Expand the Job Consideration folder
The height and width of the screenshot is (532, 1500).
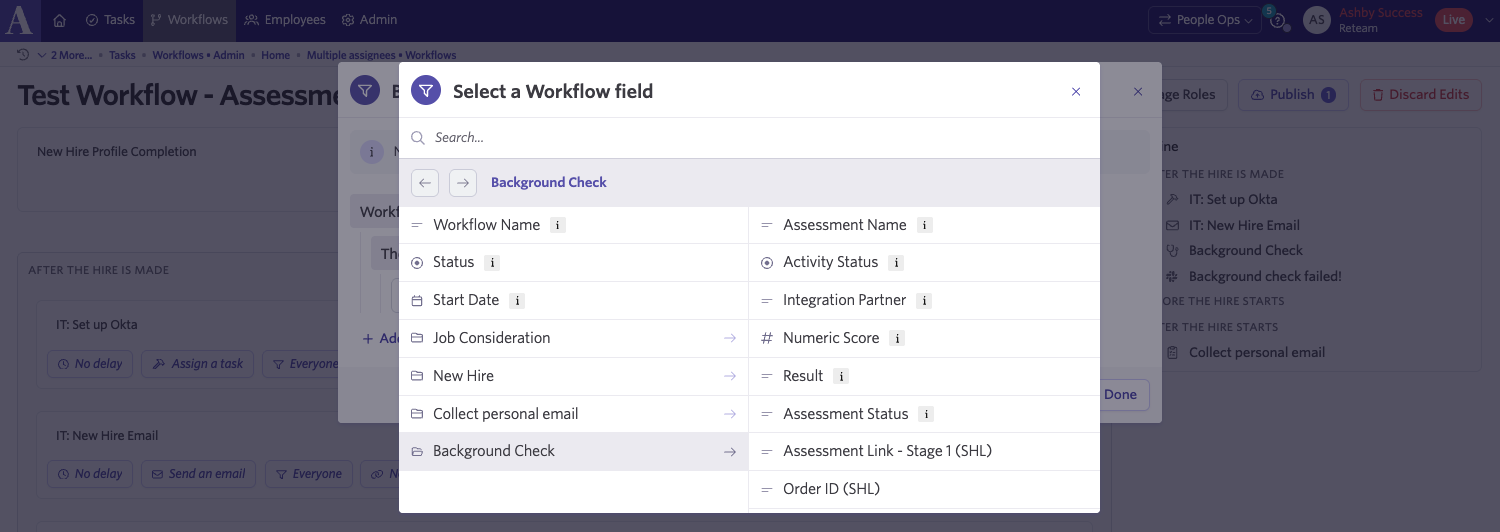pos(574,338)
